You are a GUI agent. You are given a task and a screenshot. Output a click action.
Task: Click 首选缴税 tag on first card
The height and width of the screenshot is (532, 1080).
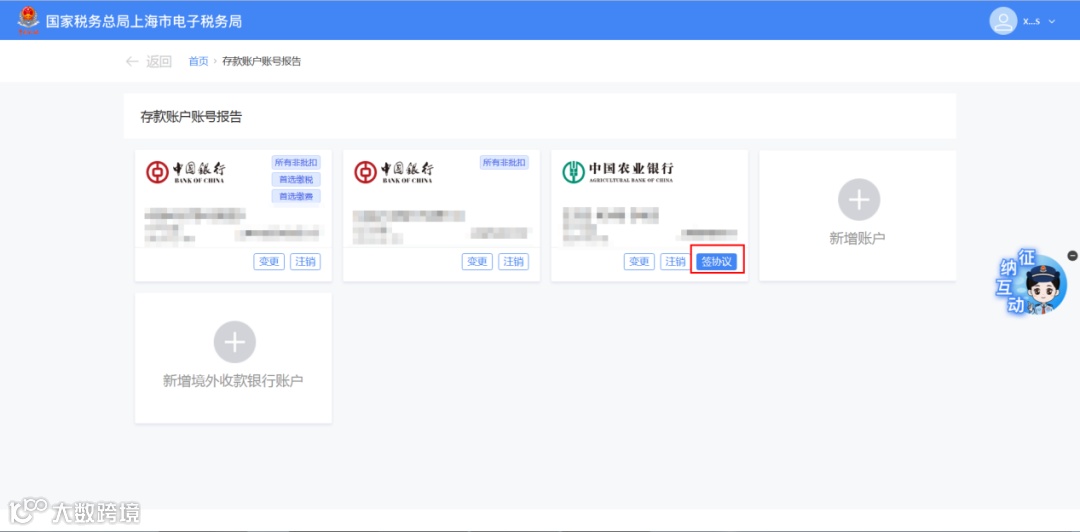coord(296,179)
